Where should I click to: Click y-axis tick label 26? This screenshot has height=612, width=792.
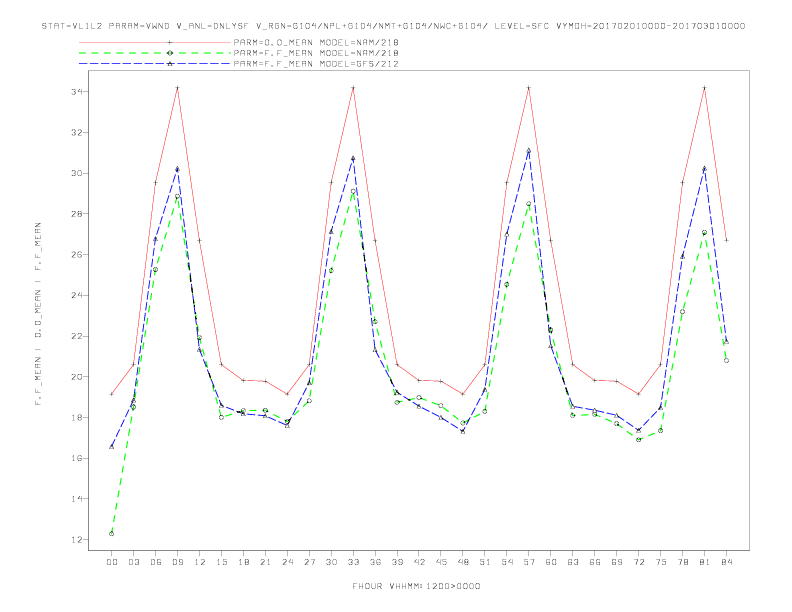pos(77,255)
